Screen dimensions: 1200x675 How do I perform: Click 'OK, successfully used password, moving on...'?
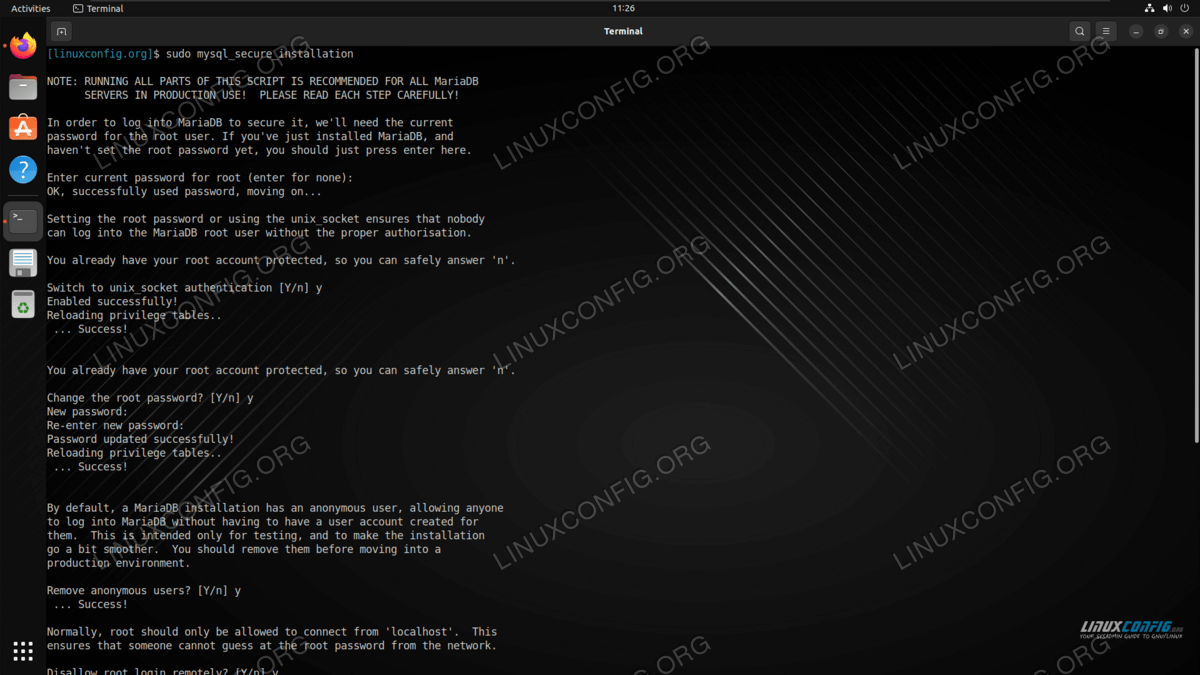pyautogui.click(x=185, y=192)
